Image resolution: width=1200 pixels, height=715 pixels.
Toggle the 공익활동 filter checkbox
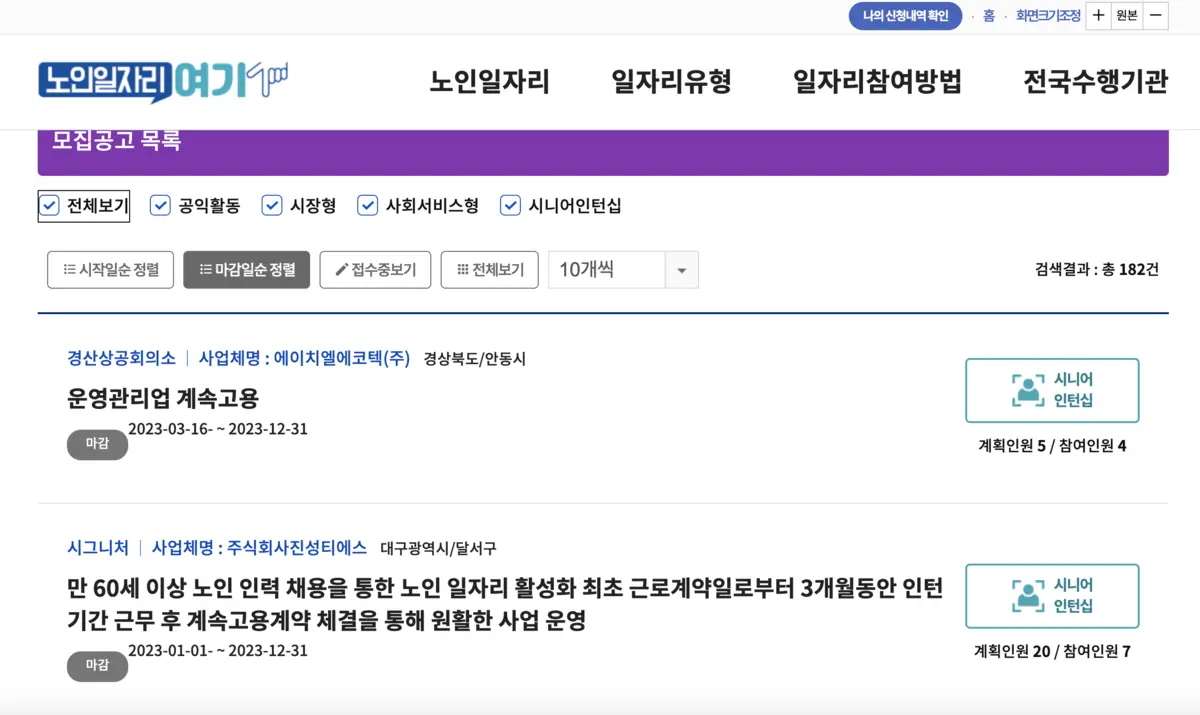[159, 204]
